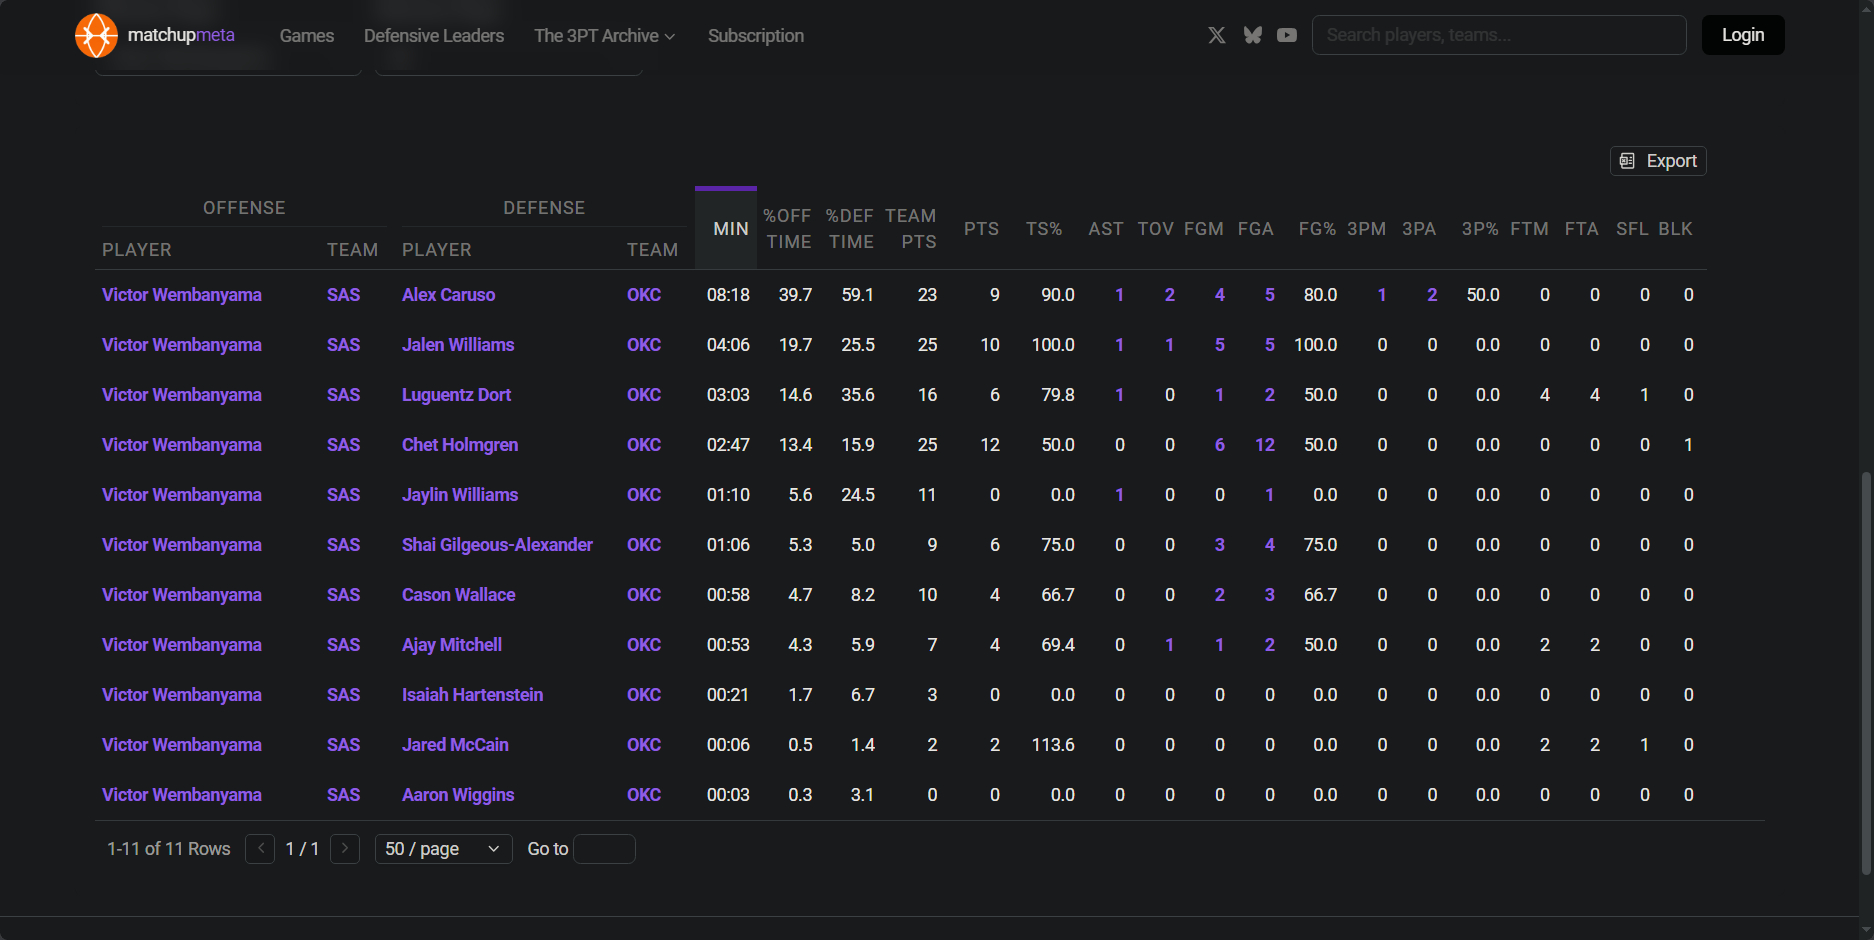1874x940 pixels.
Task: Sort by BLK column header
Action: 1676,229
